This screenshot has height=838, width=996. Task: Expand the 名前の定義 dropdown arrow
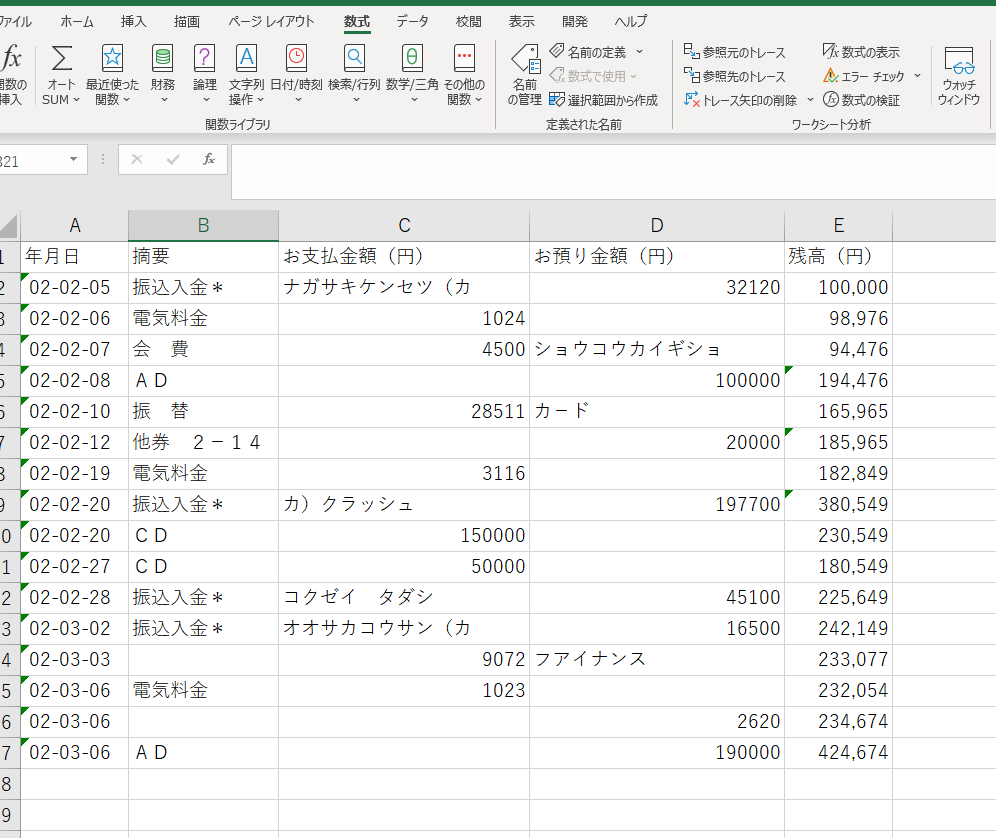point(640,52)
